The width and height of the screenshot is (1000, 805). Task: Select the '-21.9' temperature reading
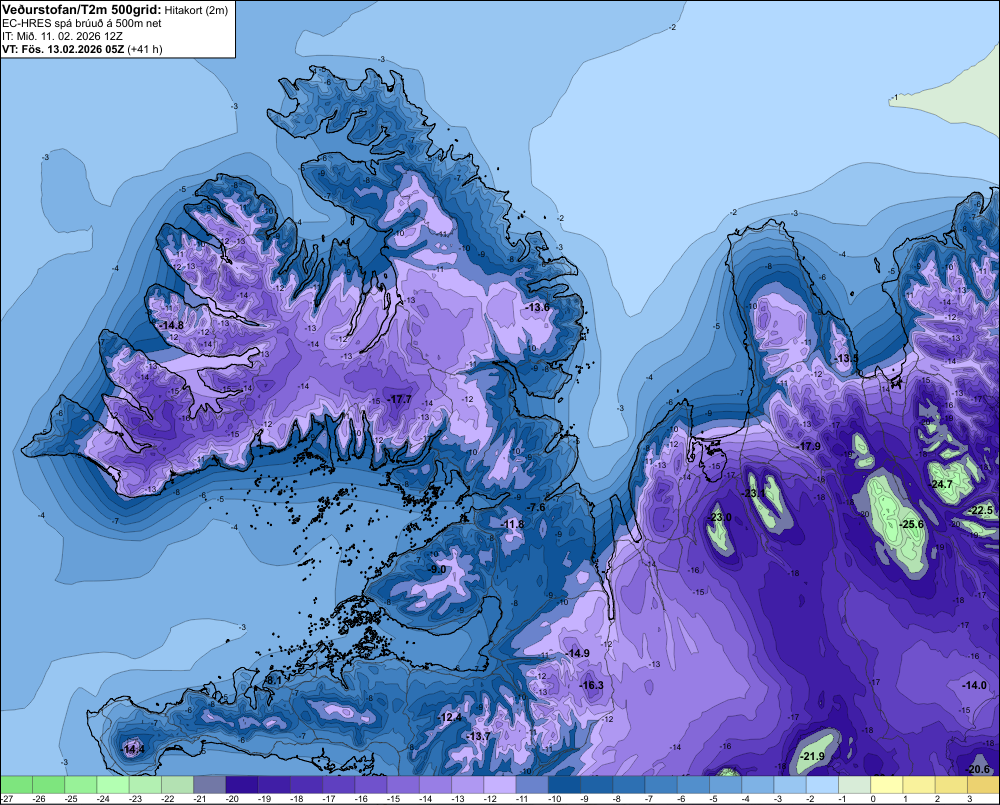(812, 756)
